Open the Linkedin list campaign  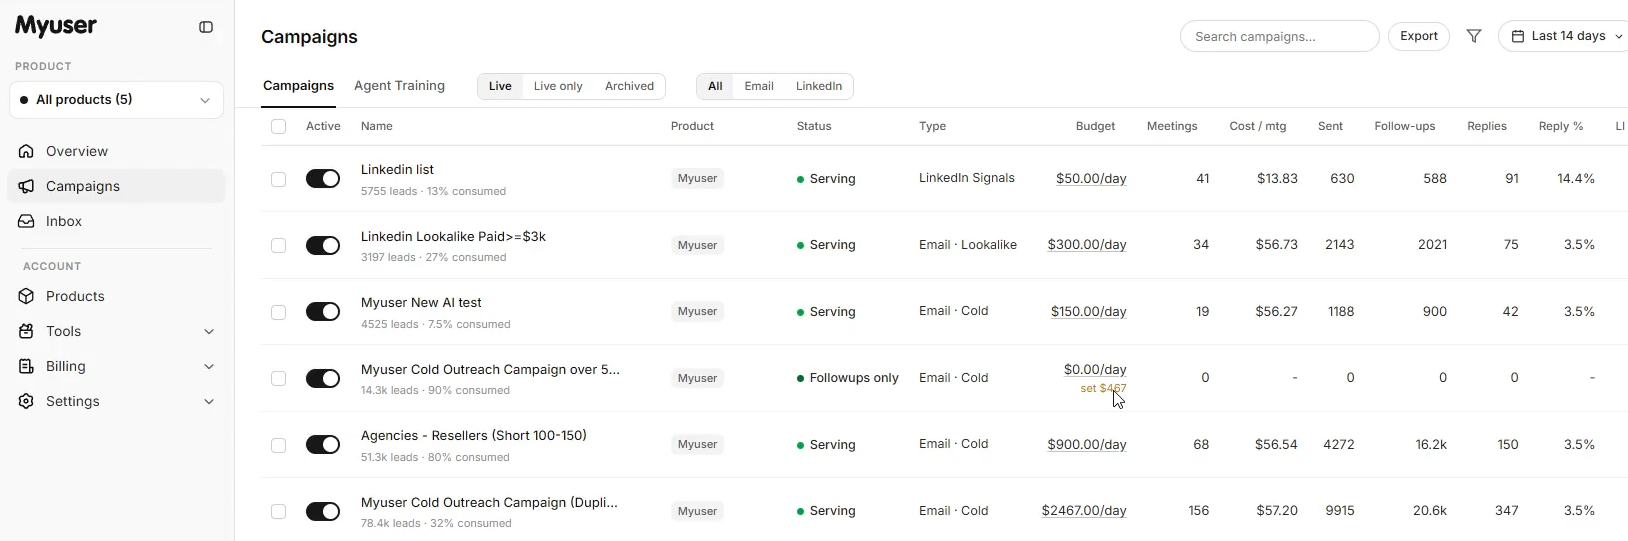tap(397, 170)
